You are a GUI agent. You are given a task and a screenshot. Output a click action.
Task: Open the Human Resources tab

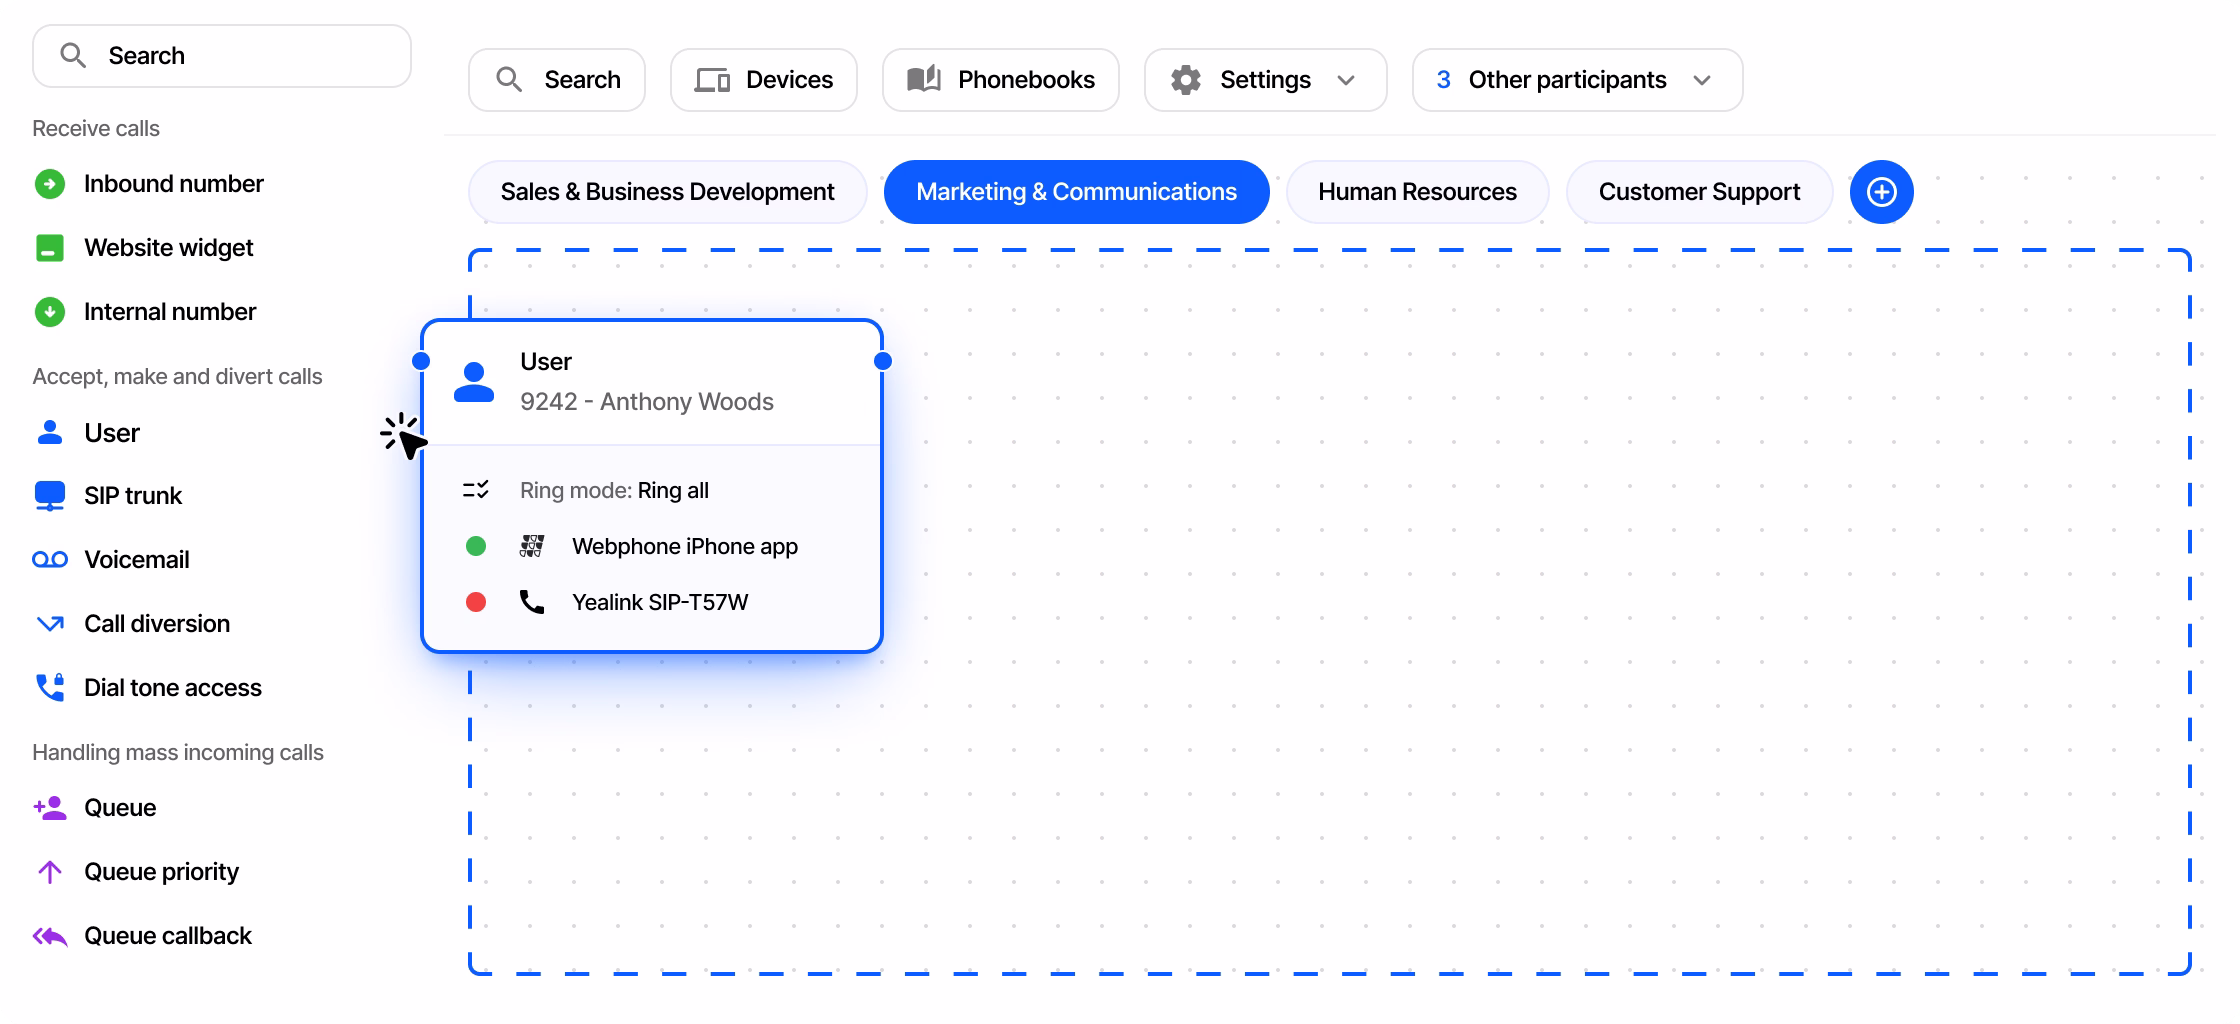pos(1418,192)
